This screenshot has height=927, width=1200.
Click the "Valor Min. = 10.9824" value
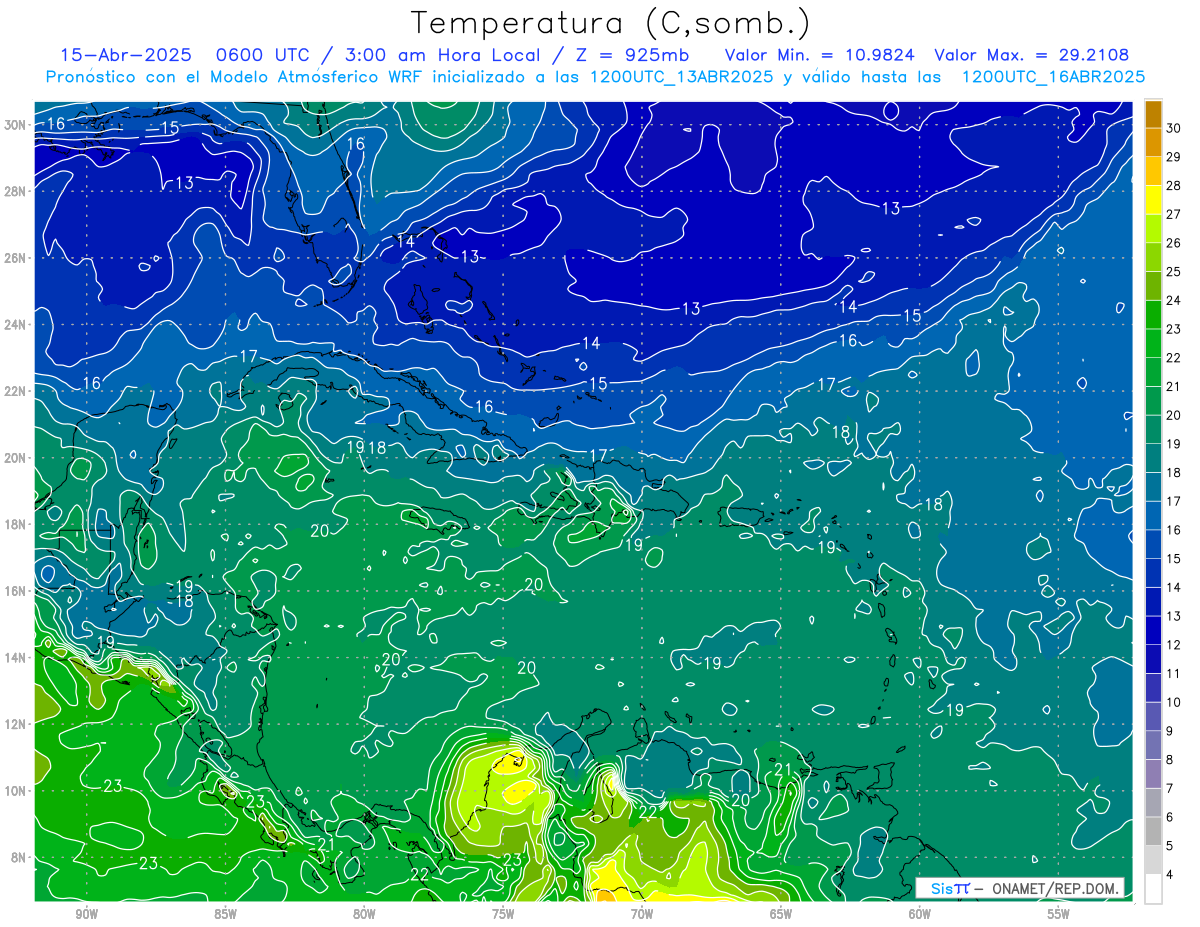[x=819, y=55]
